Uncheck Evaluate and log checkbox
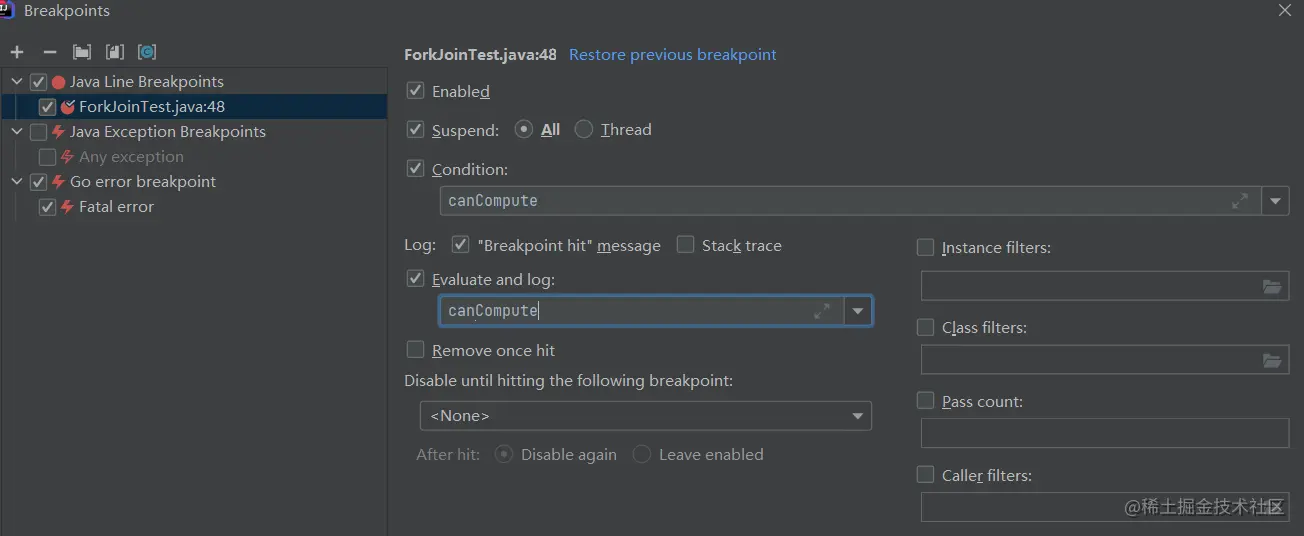The width and height of the screenshot is (1304, 536). (415, 279)
